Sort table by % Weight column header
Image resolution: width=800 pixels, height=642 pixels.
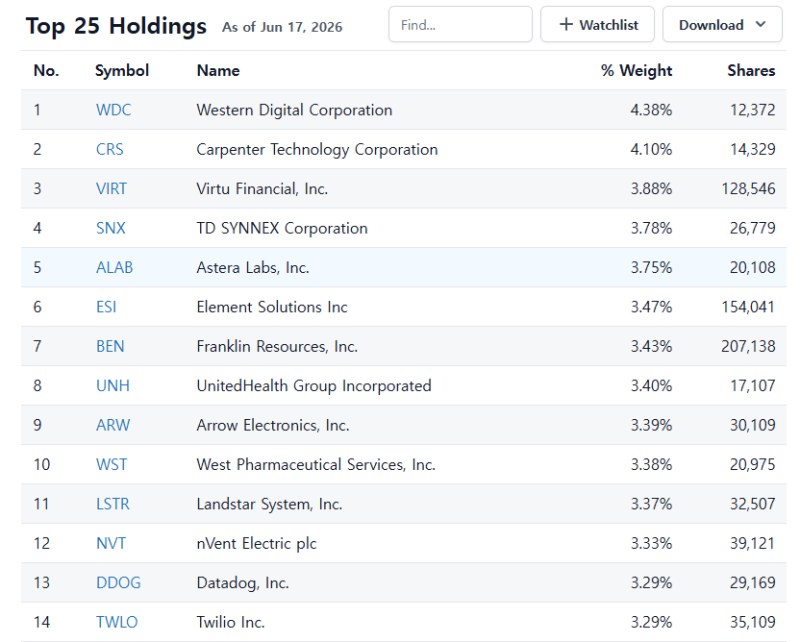pos(636,70)
